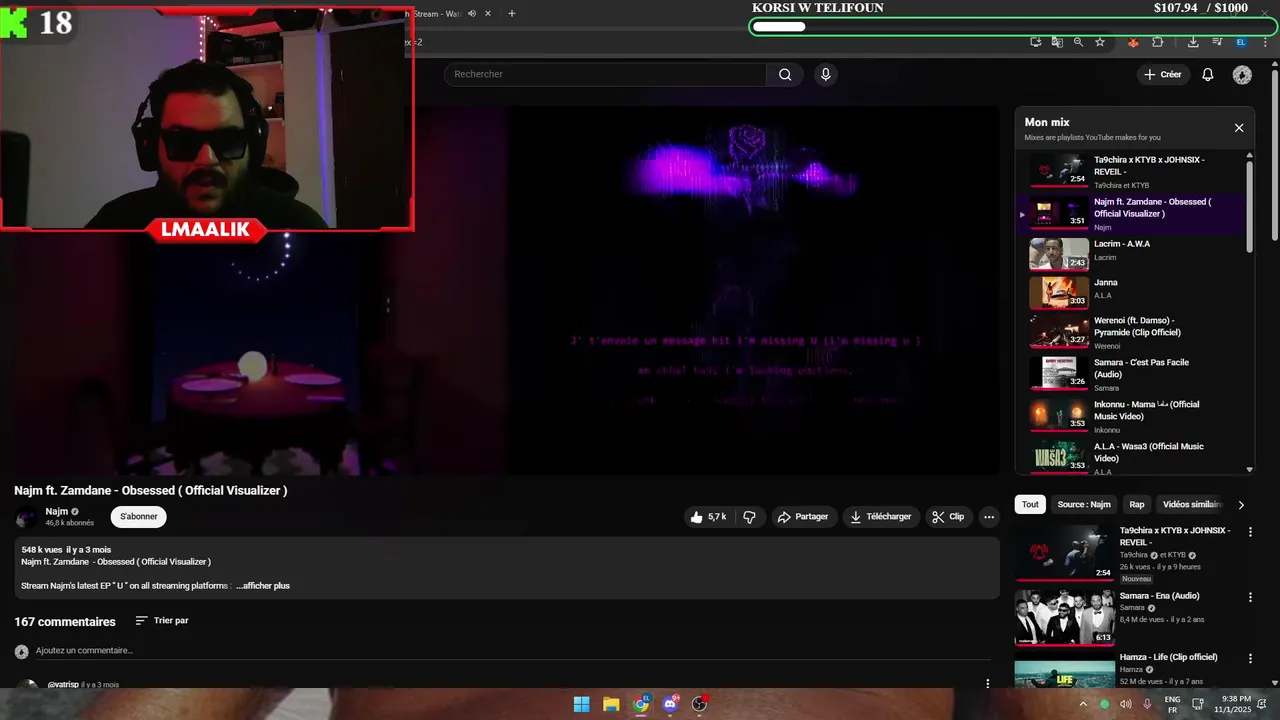Open the EL Chrome profile
The width and height of the screenshot is (1280, 720).
click(1241, 42)
